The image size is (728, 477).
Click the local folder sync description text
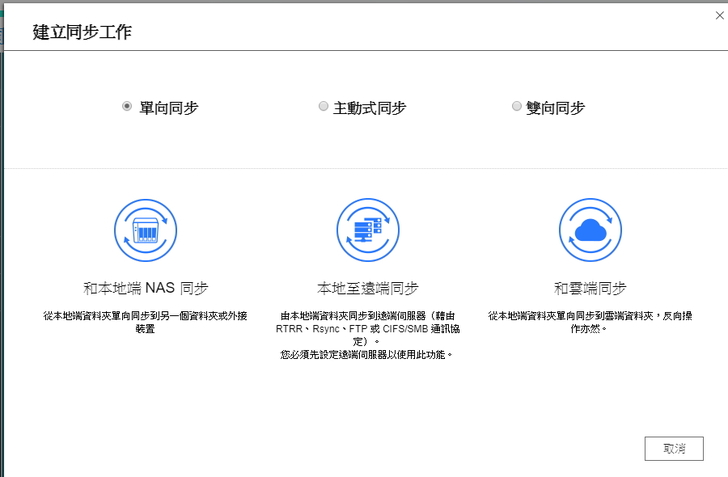pos(146,321)
